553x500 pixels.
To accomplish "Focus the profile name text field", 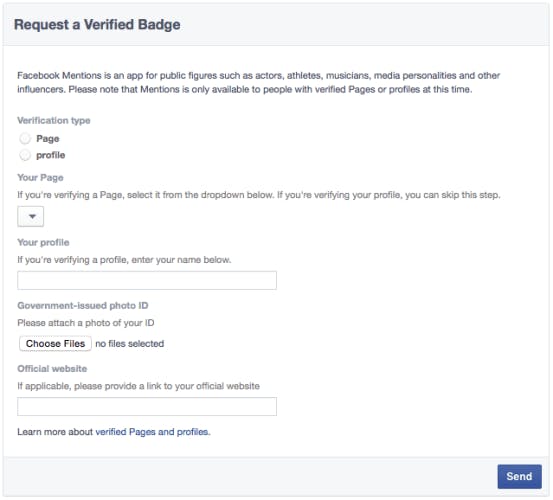I will pos(147,280).
